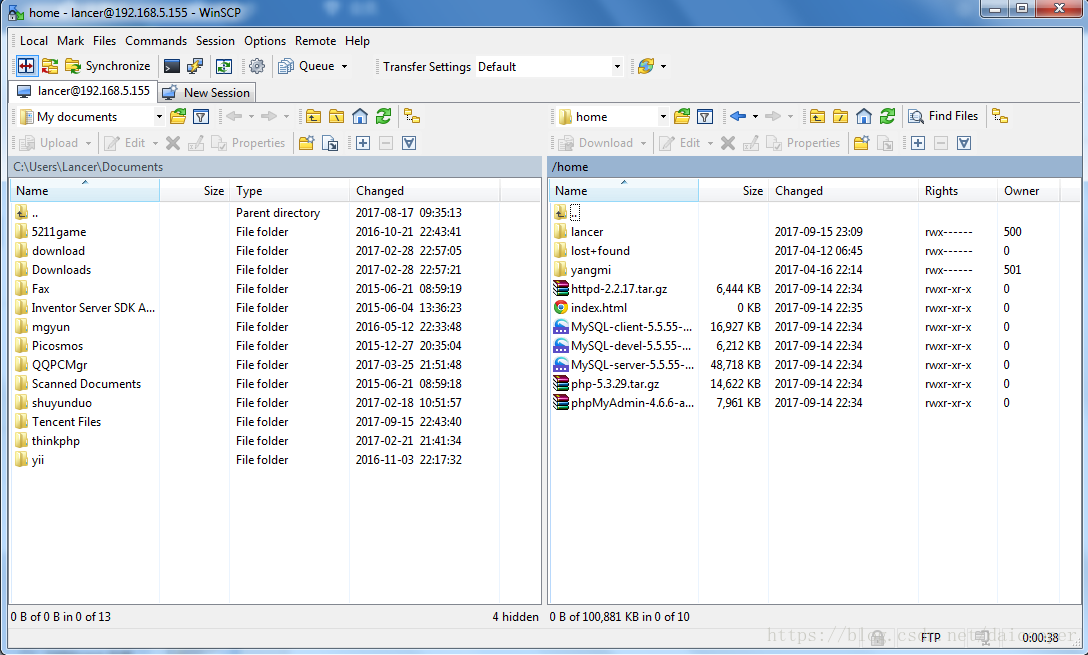Click the local Select Files plus icon

tap(363, 143)
